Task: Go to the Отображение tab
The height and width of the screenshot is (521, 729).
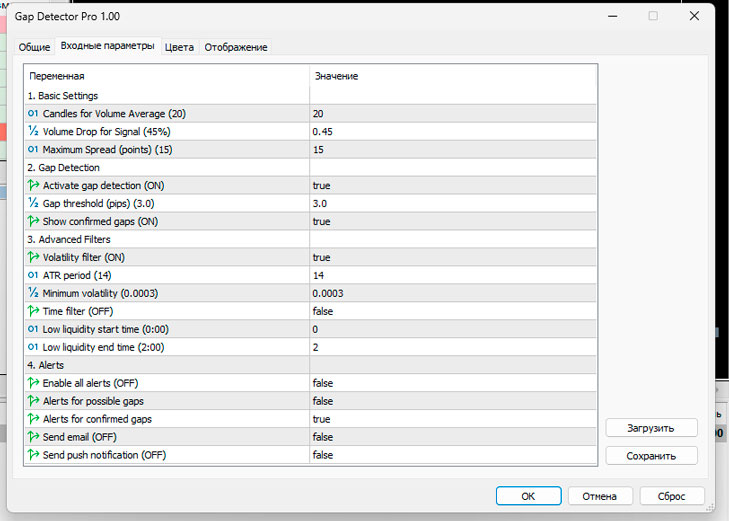Action: [x=236, y=47]
